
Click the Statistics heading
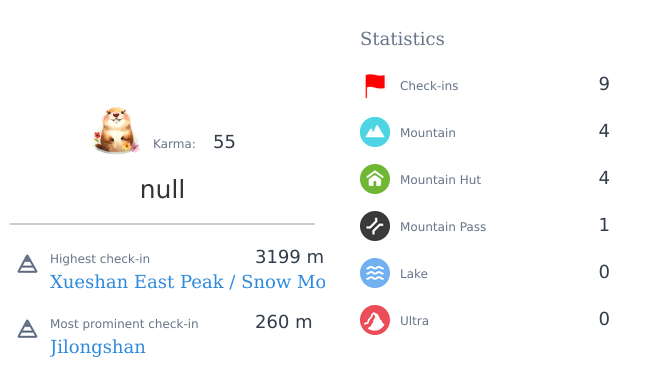tap(402, 39)
